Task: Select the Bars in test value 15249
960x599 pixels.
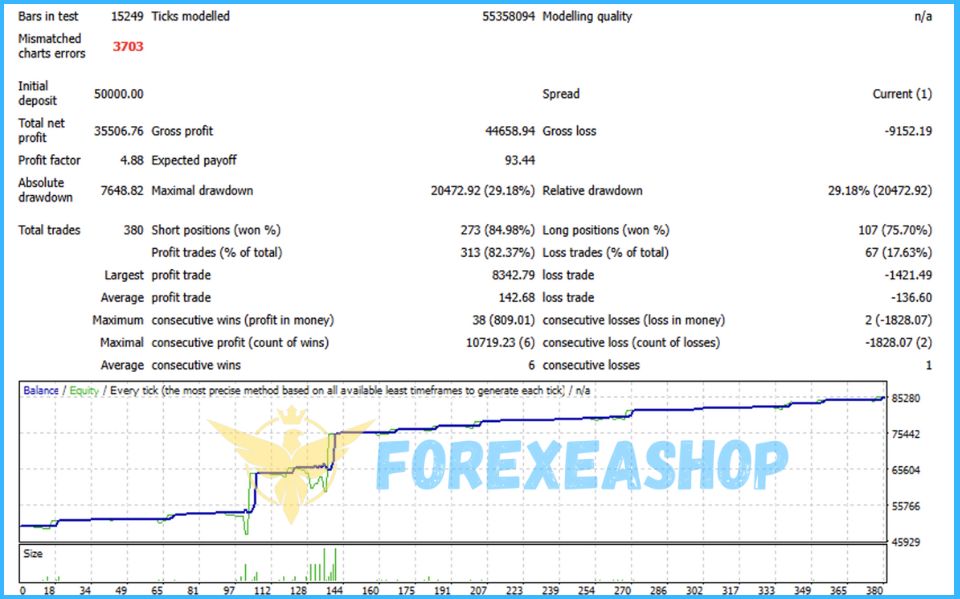Action: click(127, 17)
